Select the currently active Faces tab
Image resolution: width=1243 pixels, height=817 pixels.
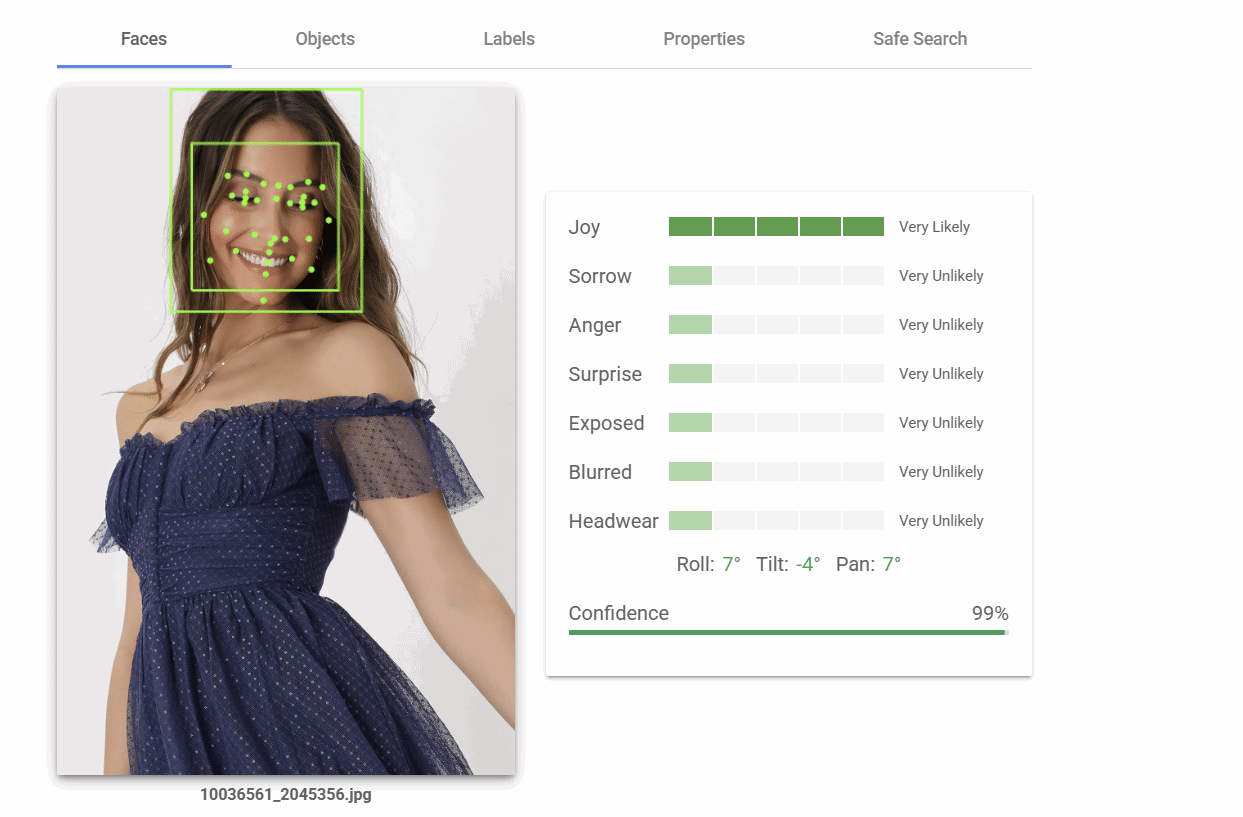[143, 39]
